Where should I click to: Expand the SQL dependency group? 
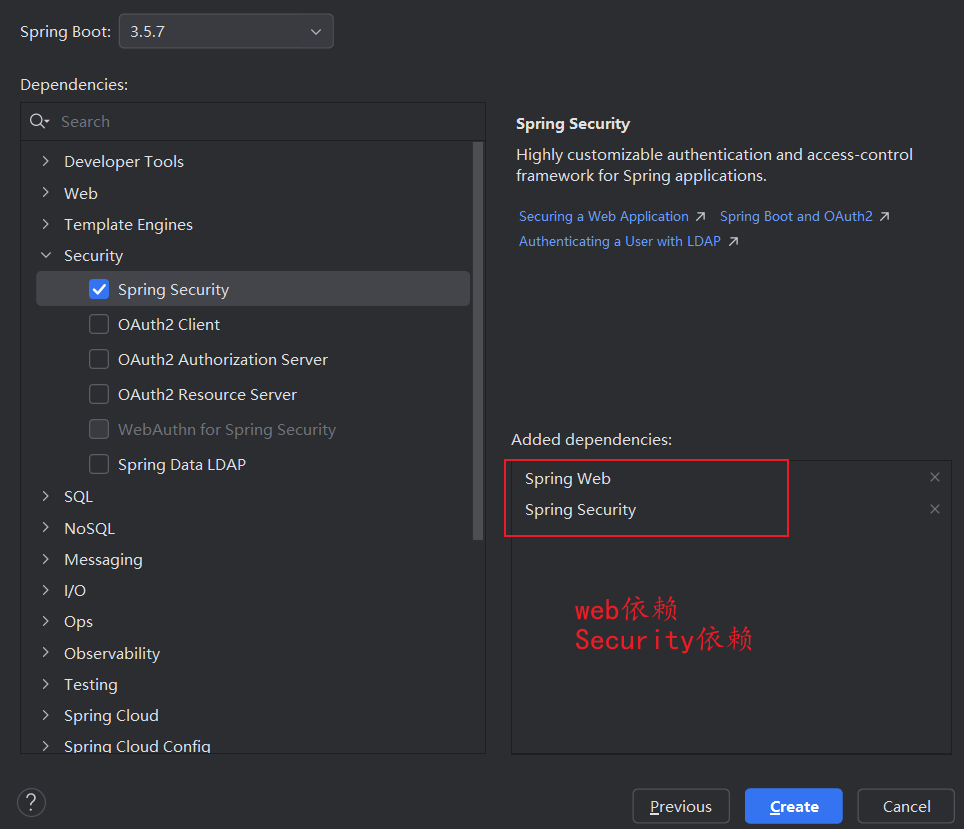[x=45, y=496]
